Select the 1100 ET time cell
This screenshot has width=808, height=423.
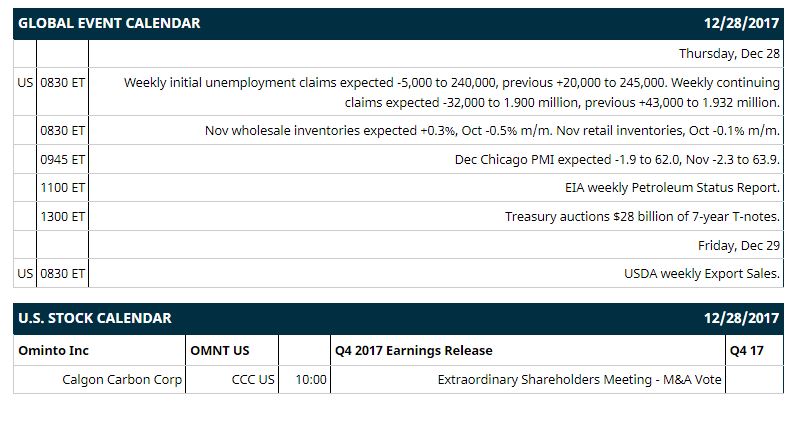62,188
